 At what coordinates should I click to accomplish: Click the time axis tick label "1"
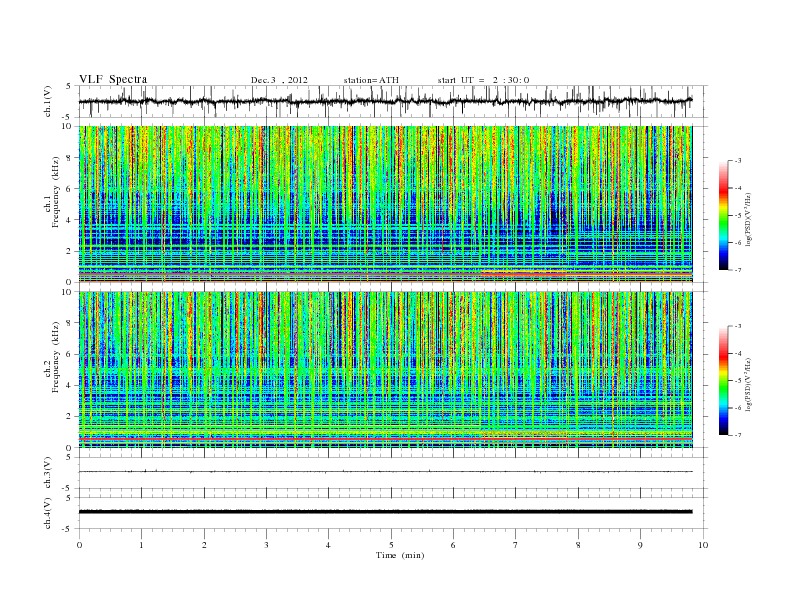[141, 545]
